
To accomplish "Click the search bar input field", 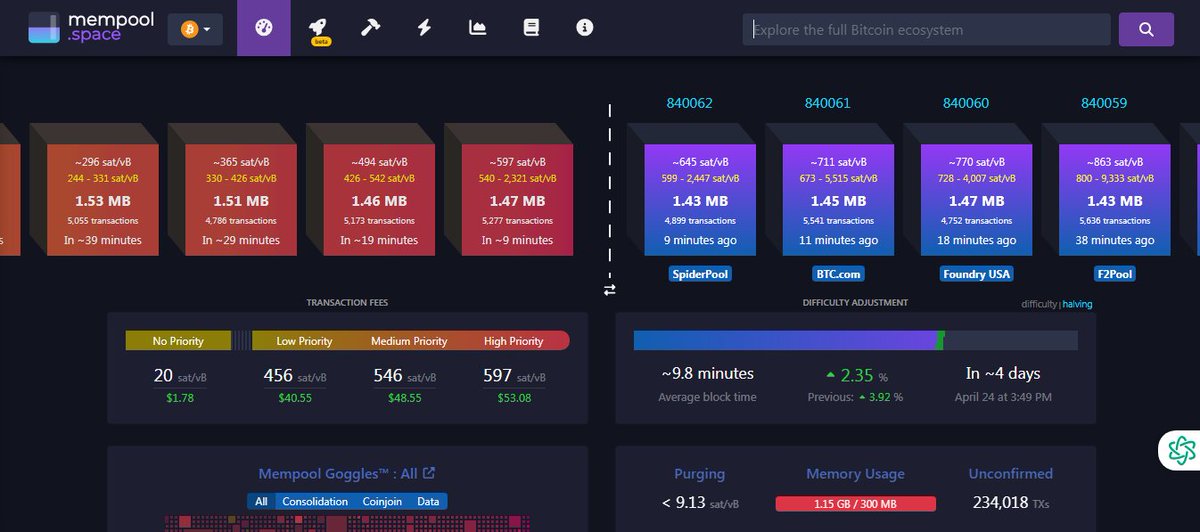I will coord(927,29).
